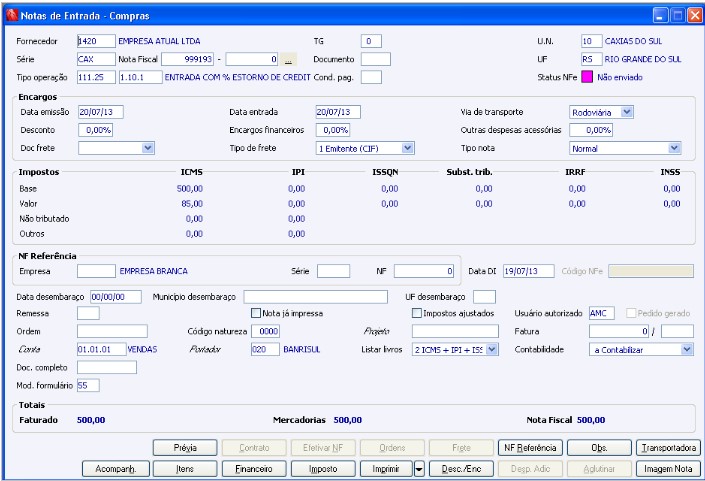Select the Município desembaraço text field
This screenshot has height=481, width=705.
315,296
